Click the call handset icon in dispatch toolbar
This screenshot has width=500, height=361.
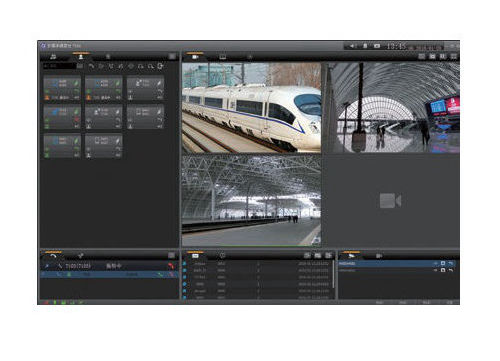[91, 66]
